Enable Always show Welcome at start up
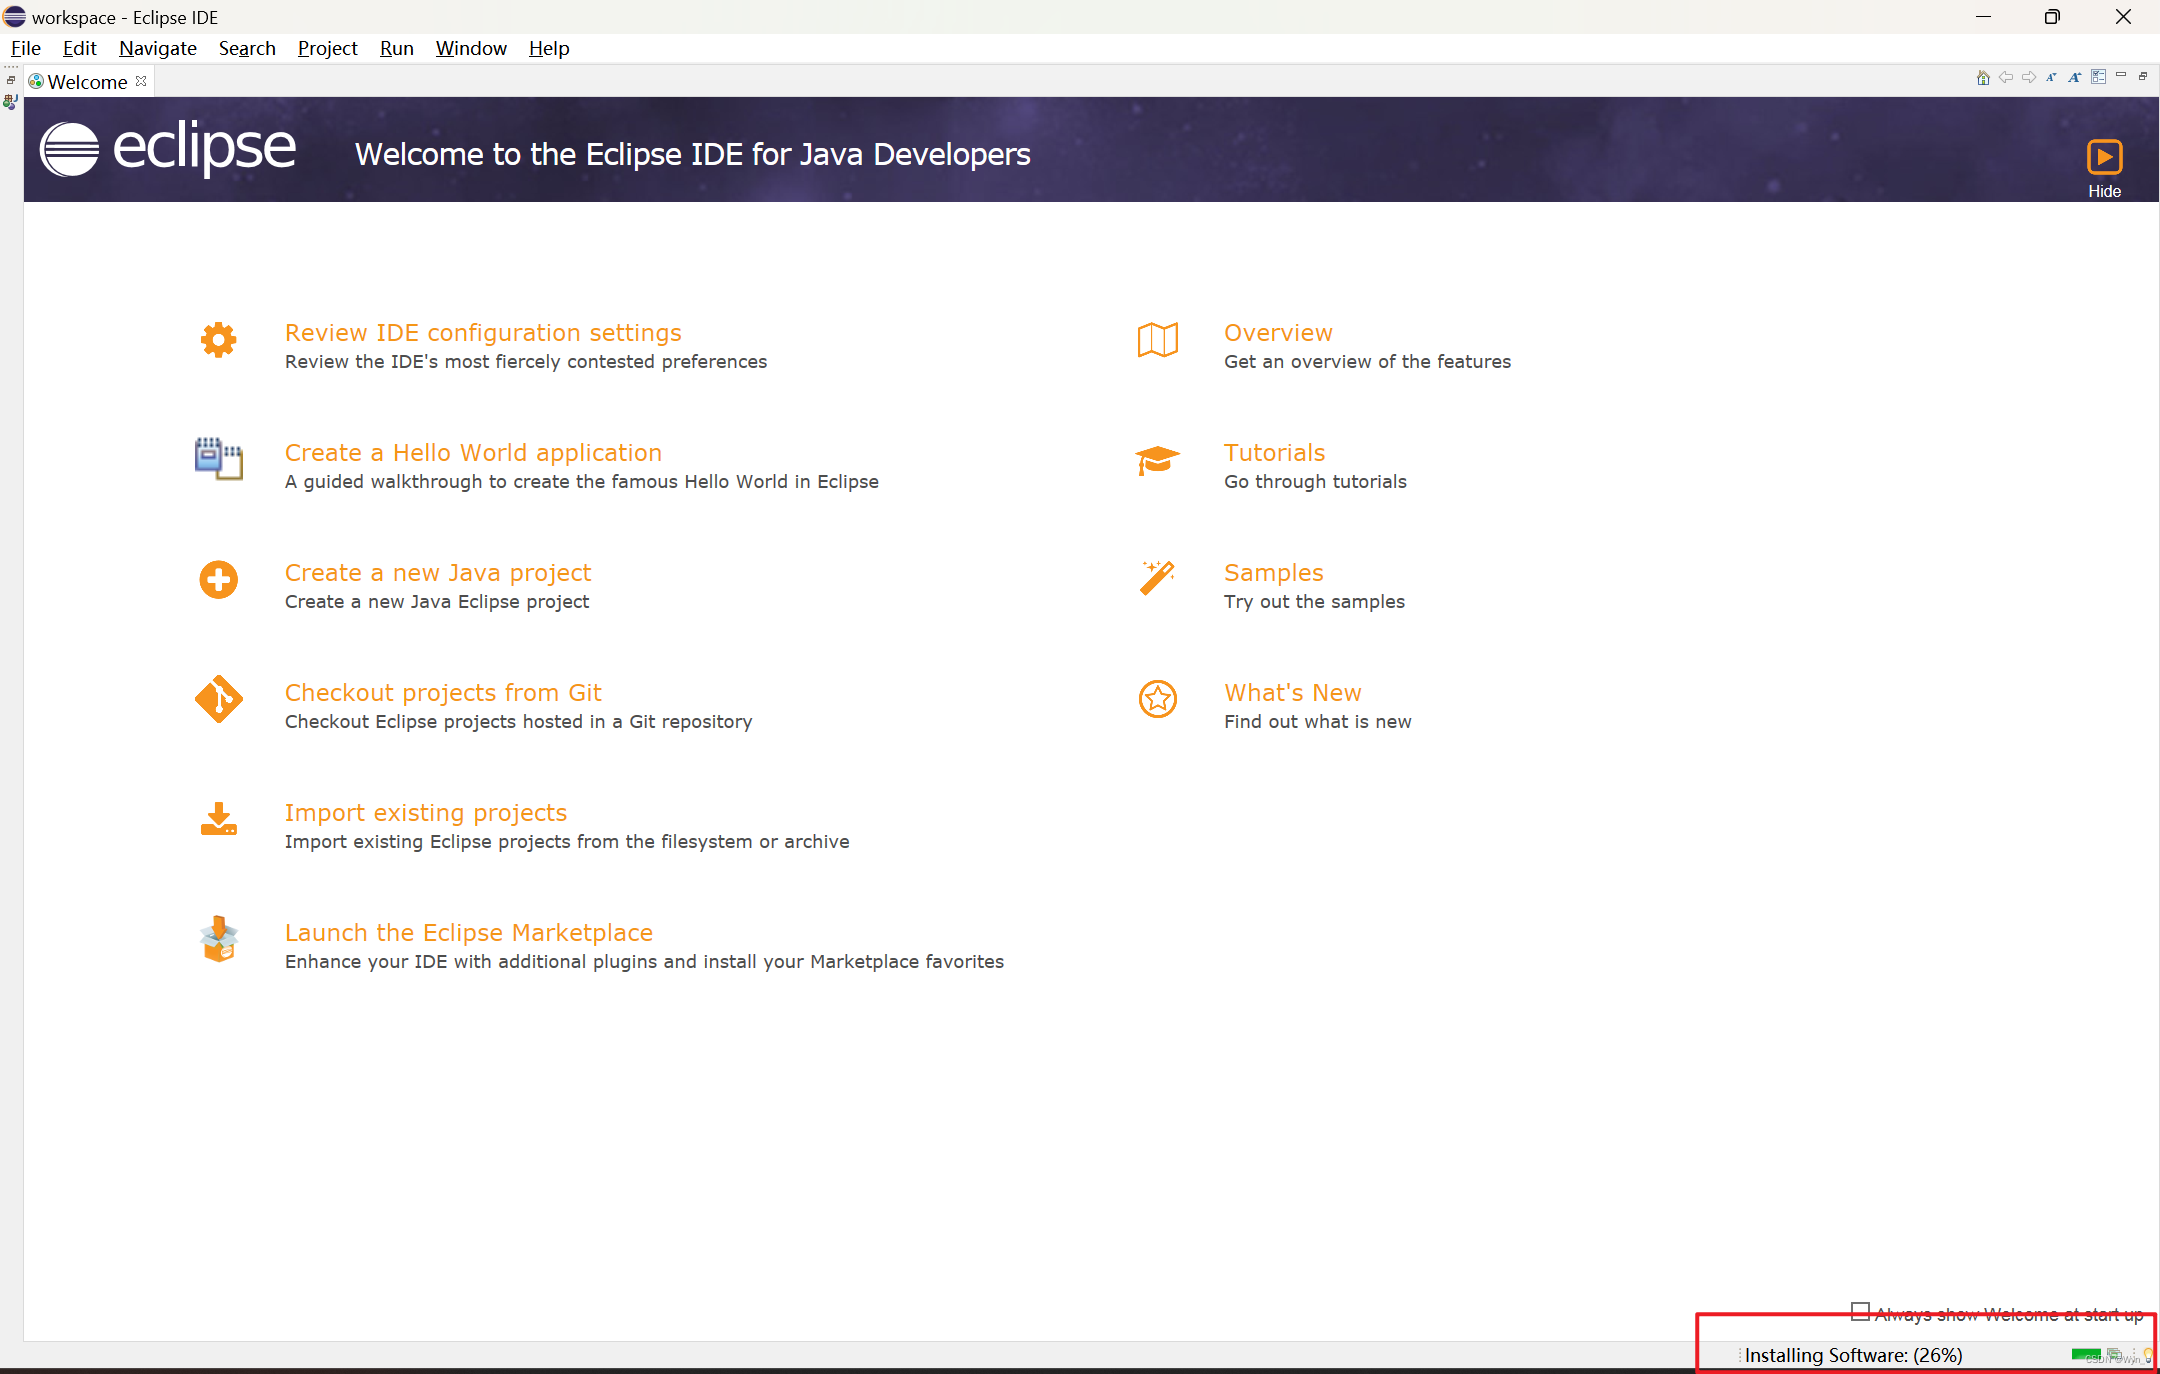The height and width of the screenshot is (1374, 2160). click(x=1860, y=1311)
